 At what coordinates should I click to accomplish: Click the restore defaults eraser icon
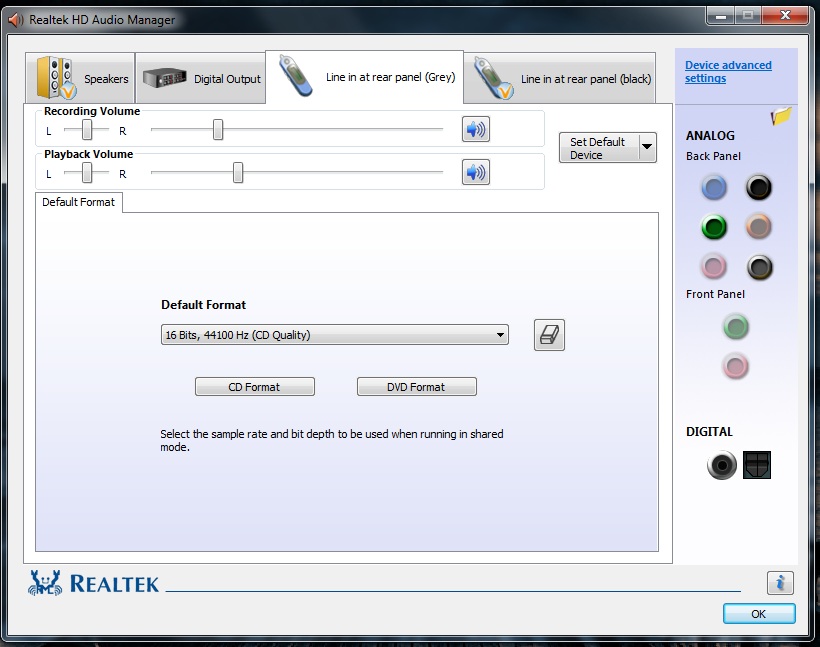point(549,335)
